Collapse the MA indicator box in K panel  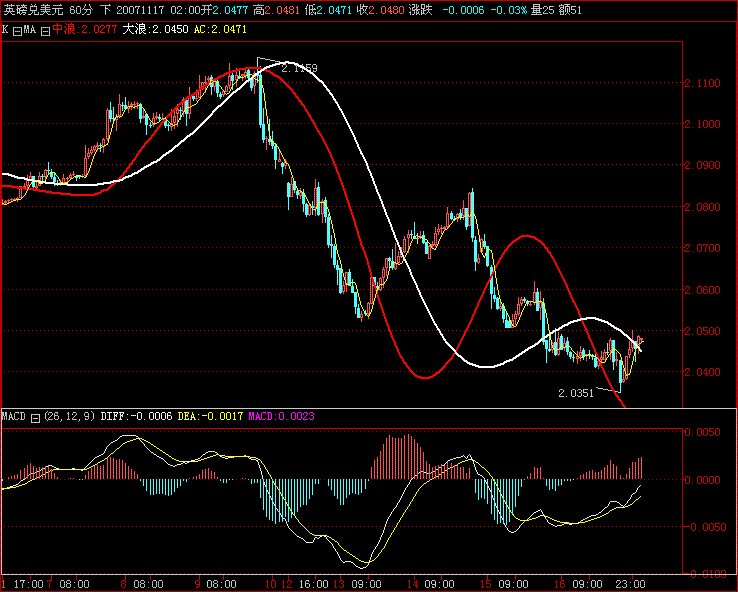17,30
